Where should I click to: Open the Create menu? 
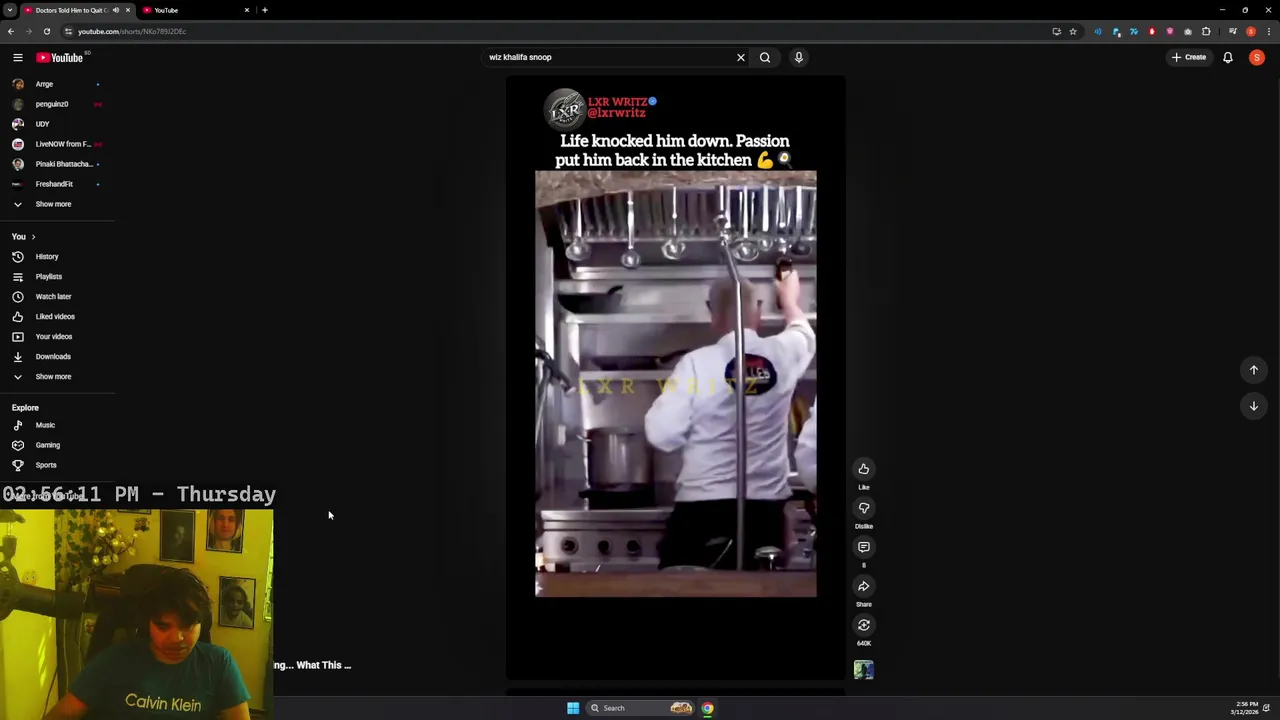pos(1189,57)
